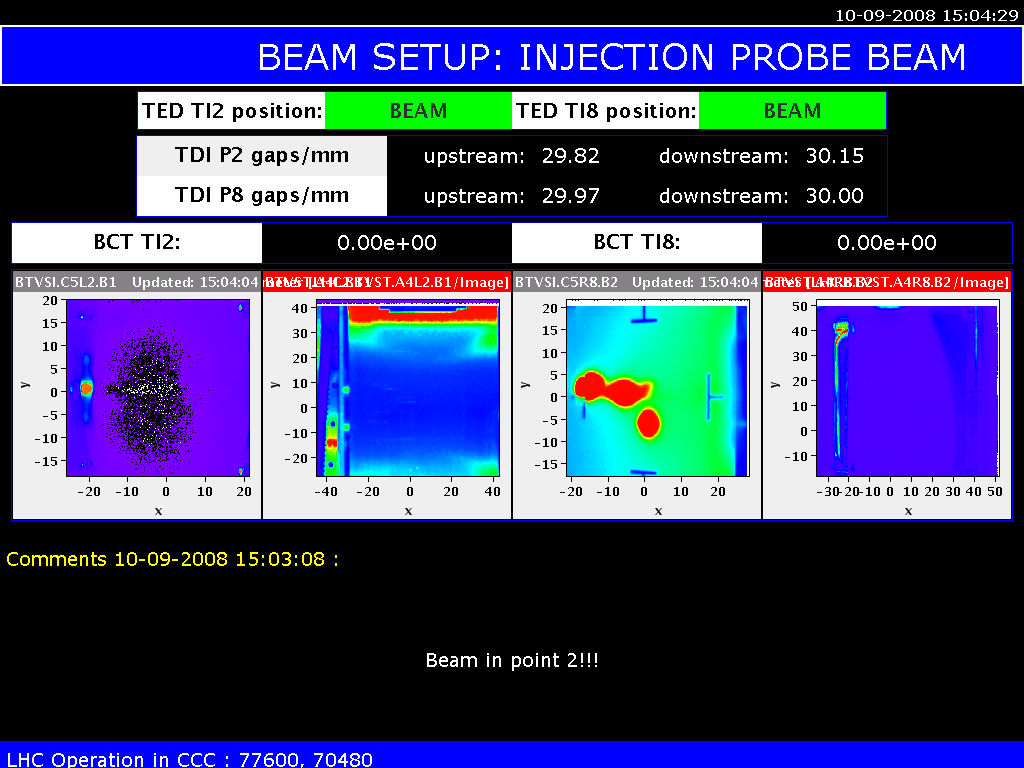Image resolution: width=1024 pixels, height=768 pixels.
Task: Click the BCT TI8 label
Action: (637, 243)
